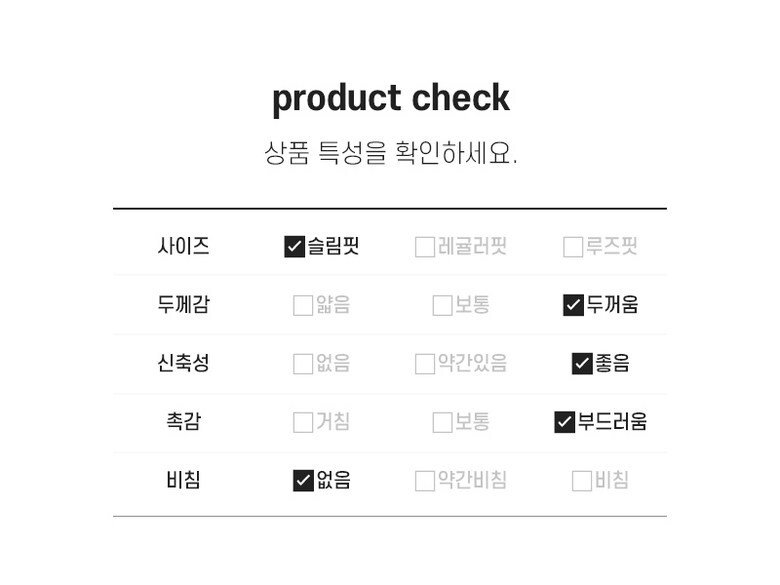
Task: Check the 레귤러핏 checkbox
Action: [x=425, y=247]
